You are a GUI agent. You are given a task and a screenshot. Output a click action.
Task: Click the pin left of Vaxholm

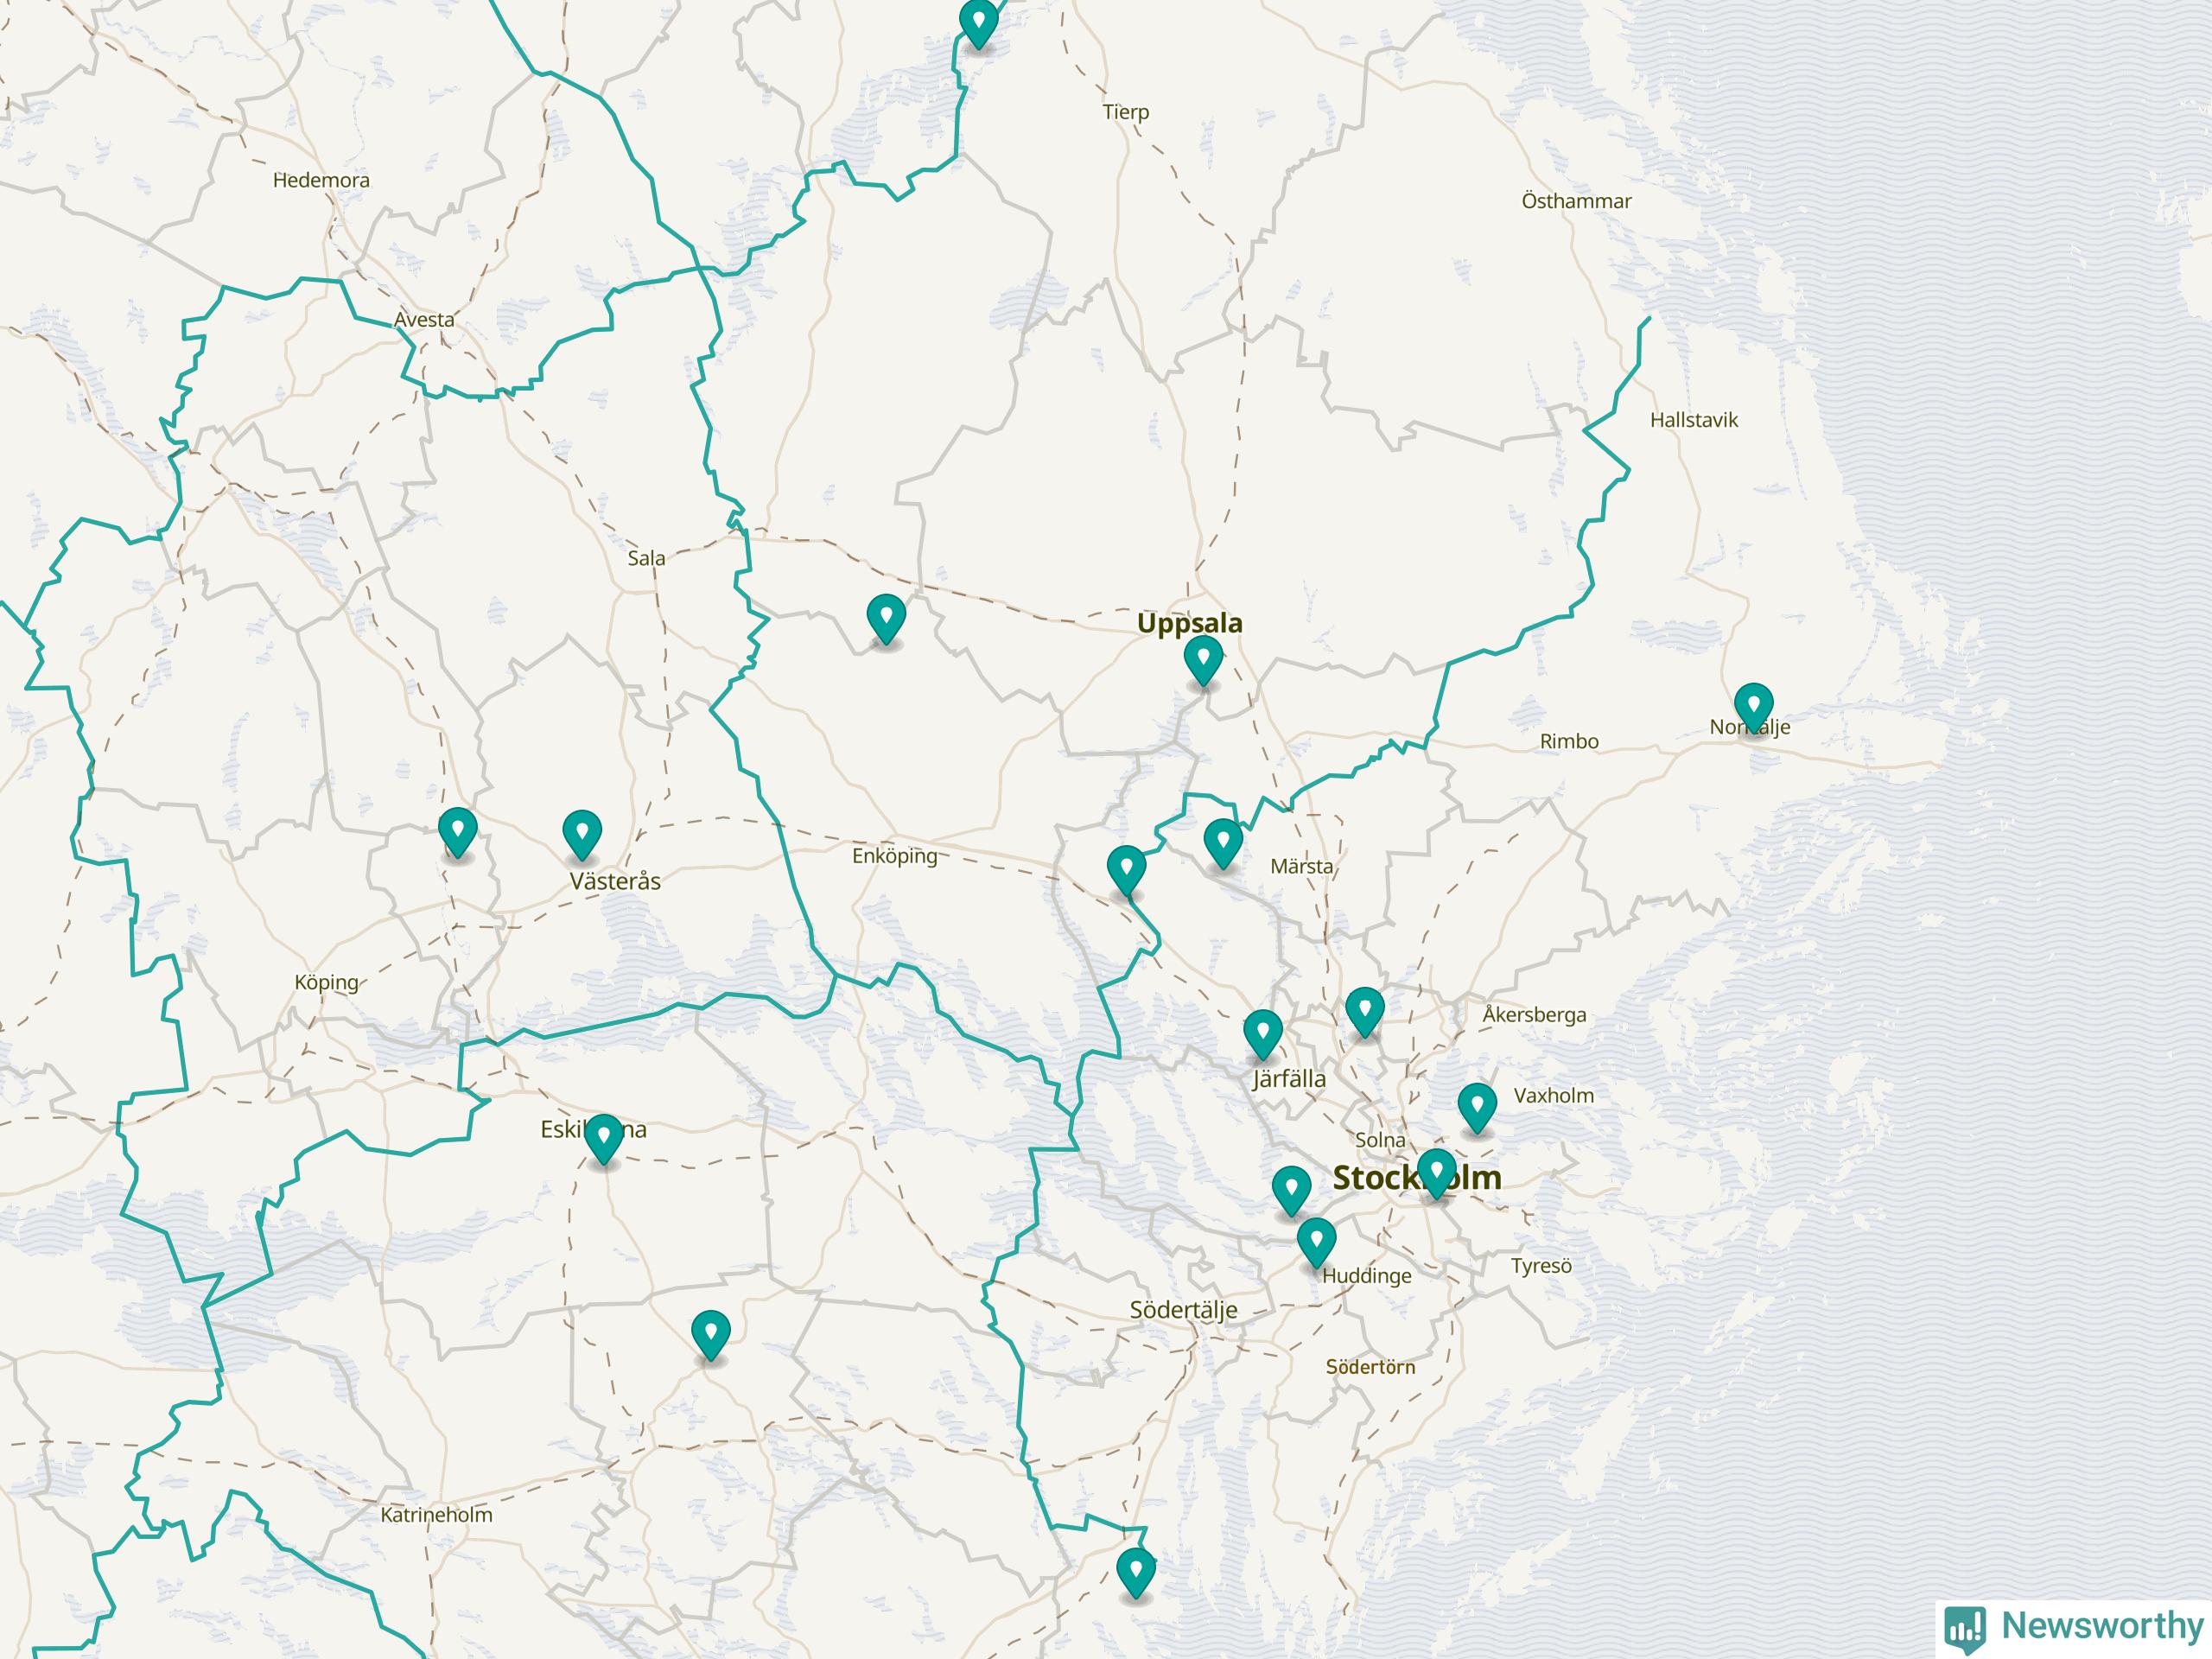click(1477, 1106)
